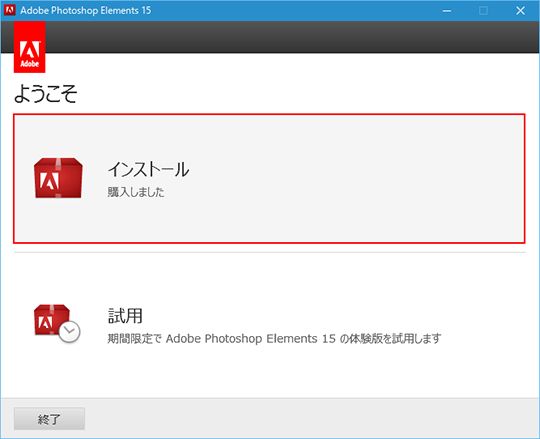540x439 pixels.
Task: Click the ようこそ welcome heading
Action: click(x=45, y=93)
